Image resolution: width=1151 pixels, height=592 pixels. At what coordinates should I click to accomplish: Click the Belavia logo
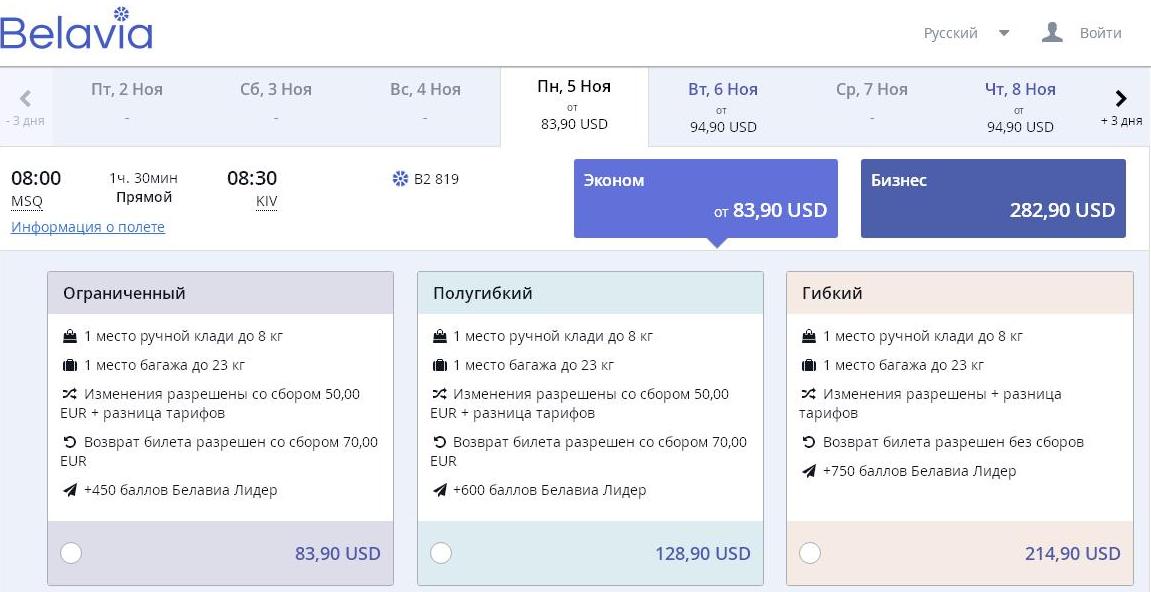click(76, 28)
